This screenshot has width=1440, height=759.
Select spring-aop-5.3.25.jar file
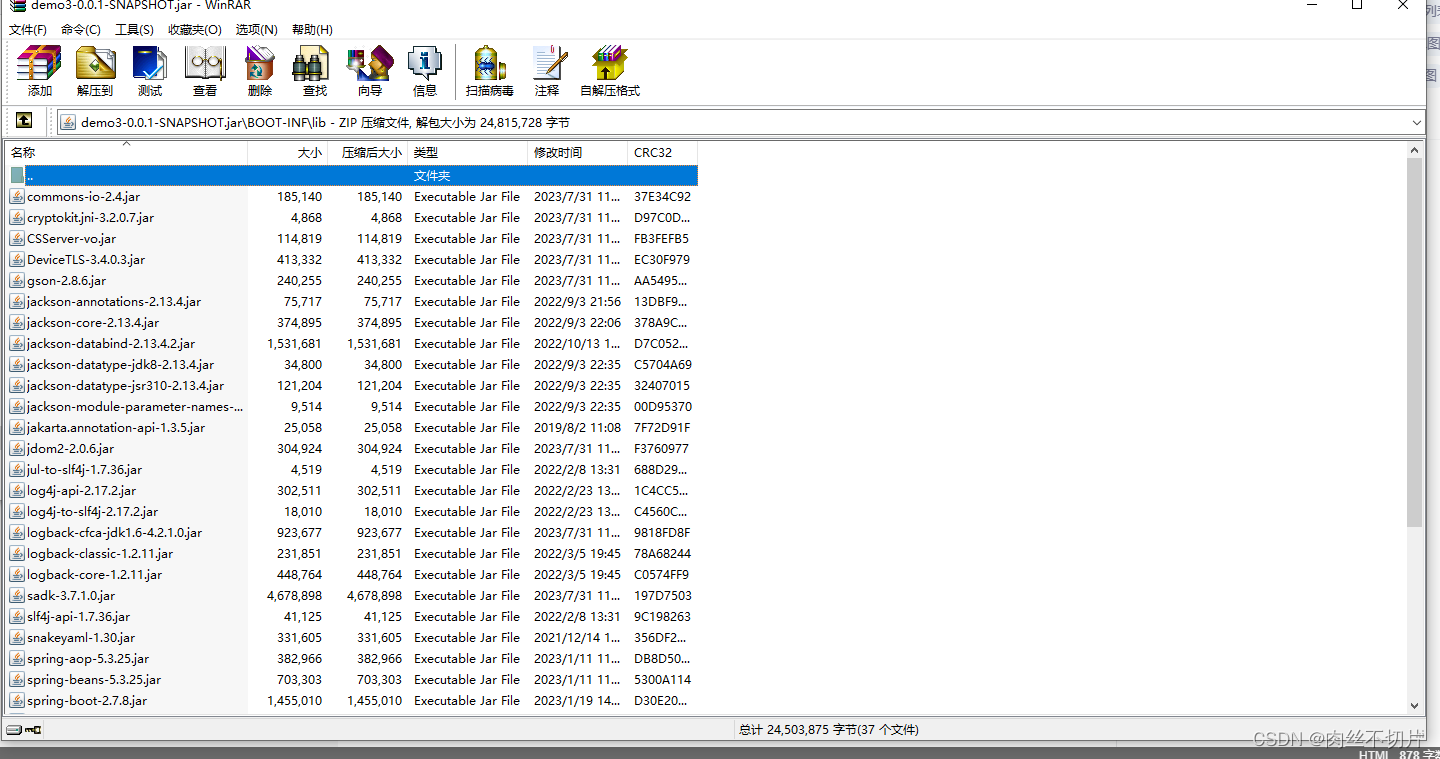[88, 659]
